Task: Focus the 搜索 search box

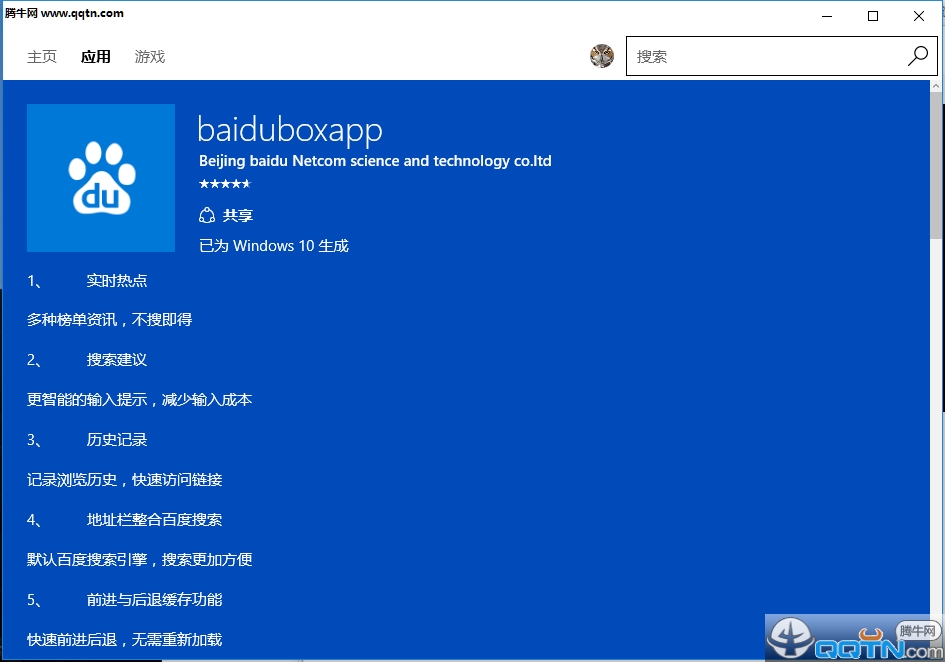Action: [x=782, y=56]
